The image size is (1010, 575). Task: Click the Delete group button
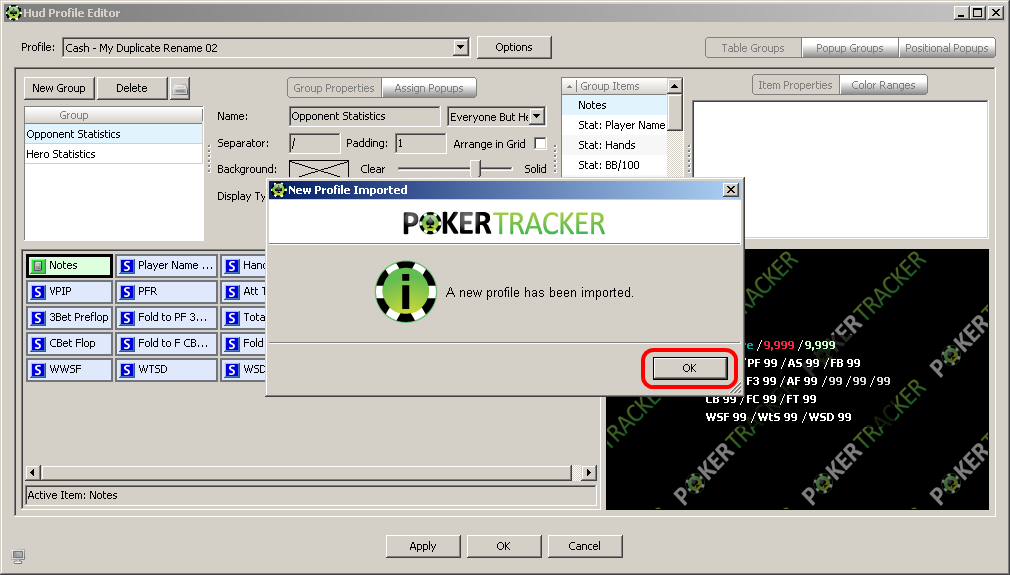pos(131,88)
